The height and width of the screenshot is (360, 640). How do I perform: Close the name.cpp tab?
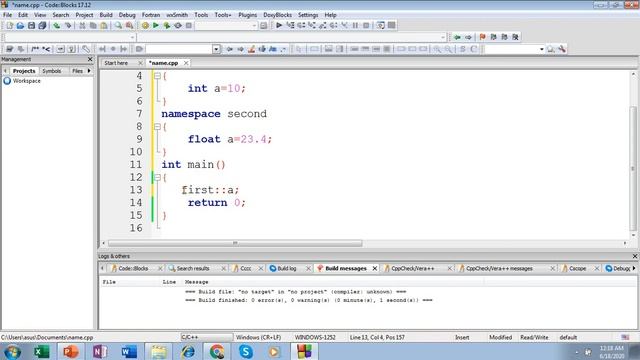click(x=186, y=63)
